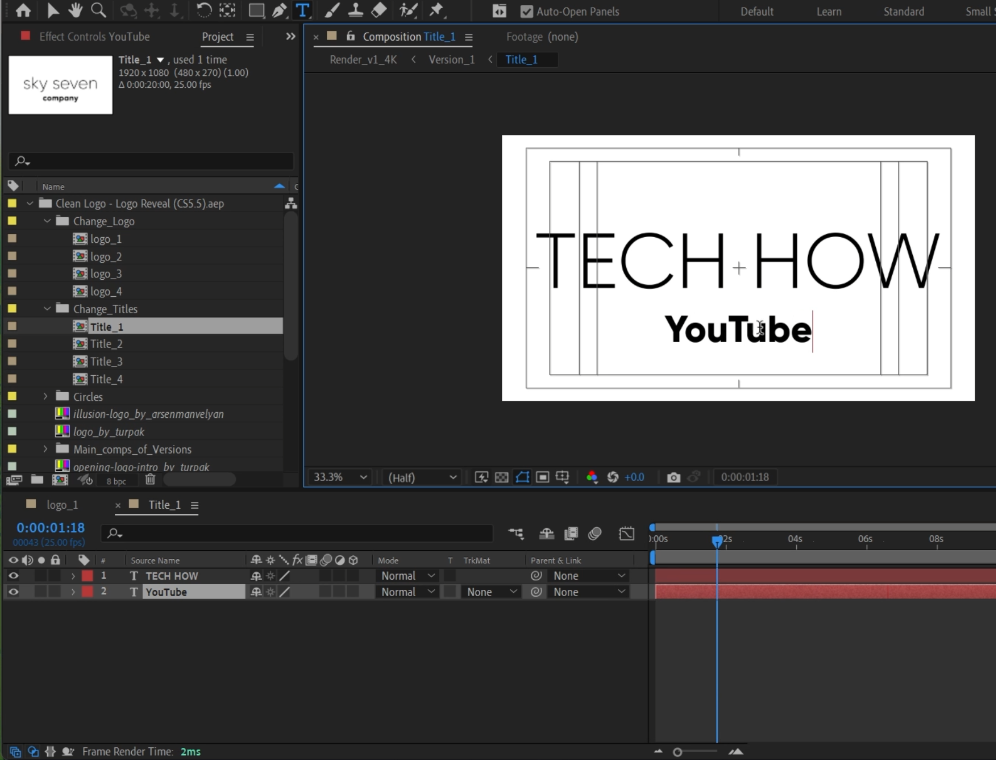Open the Graph Editor from timeline
The height and width of the screenshot is (760, 996).
coord(626,534)
